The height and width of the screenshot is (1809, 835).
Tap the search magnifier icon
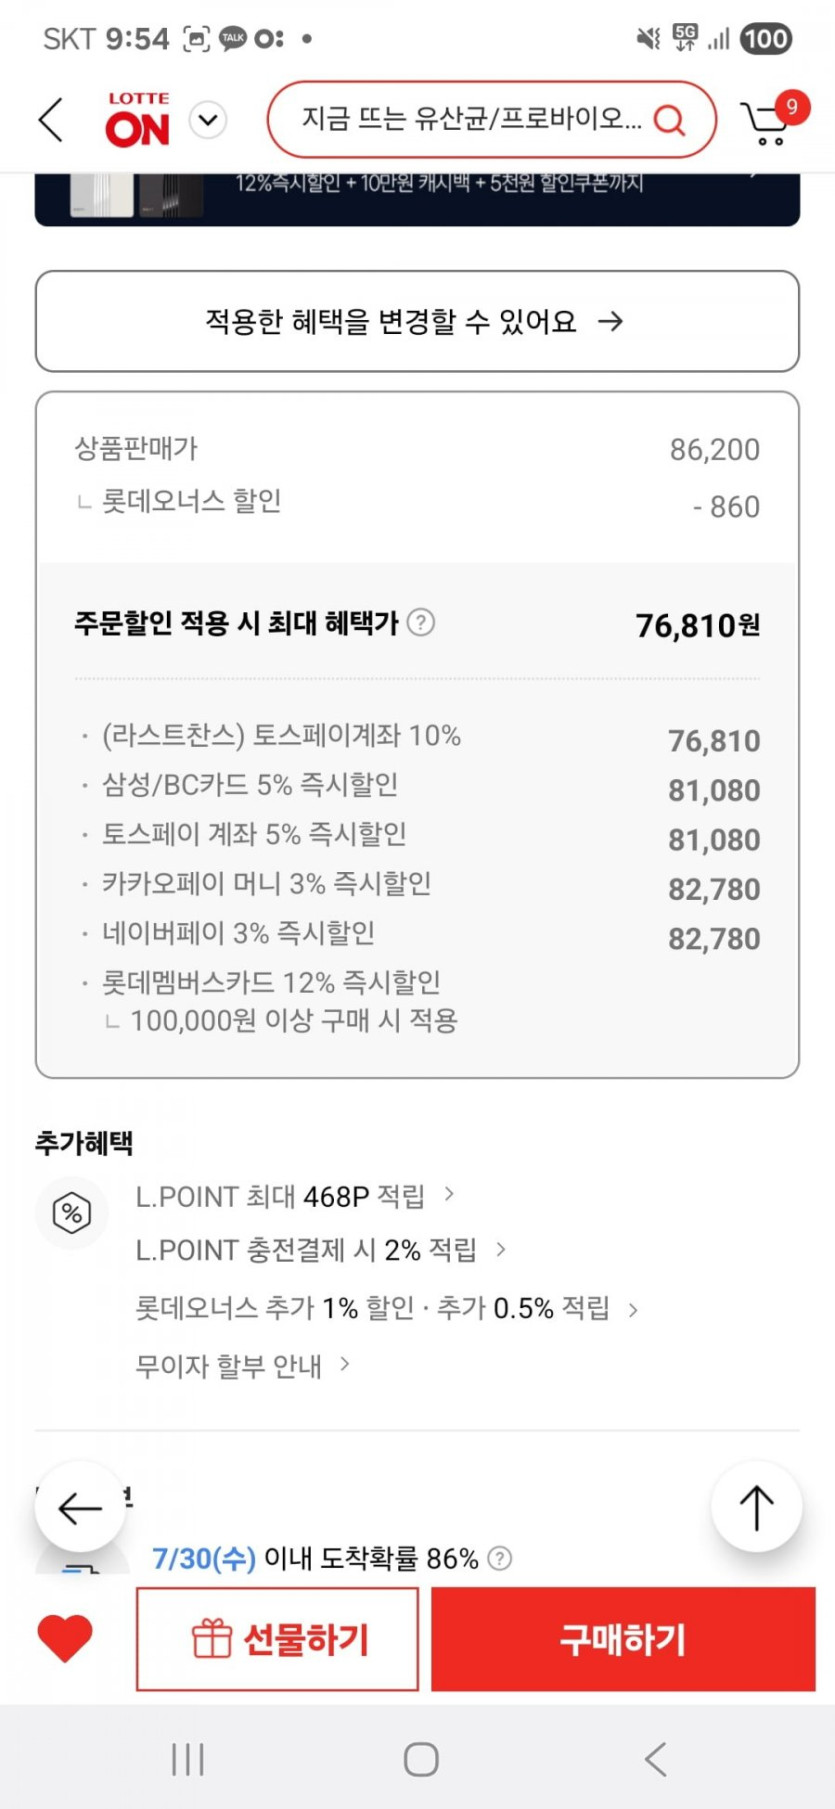click(669, 121)
